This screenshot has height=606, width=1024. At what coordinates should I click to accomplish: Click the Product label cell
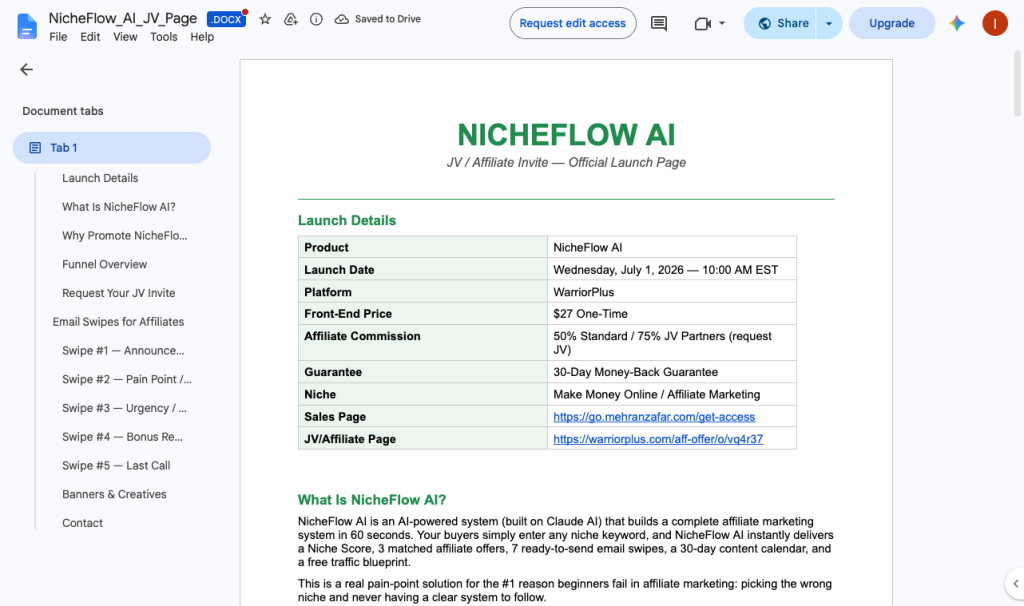pyautogui.click(x=423, y=247)
